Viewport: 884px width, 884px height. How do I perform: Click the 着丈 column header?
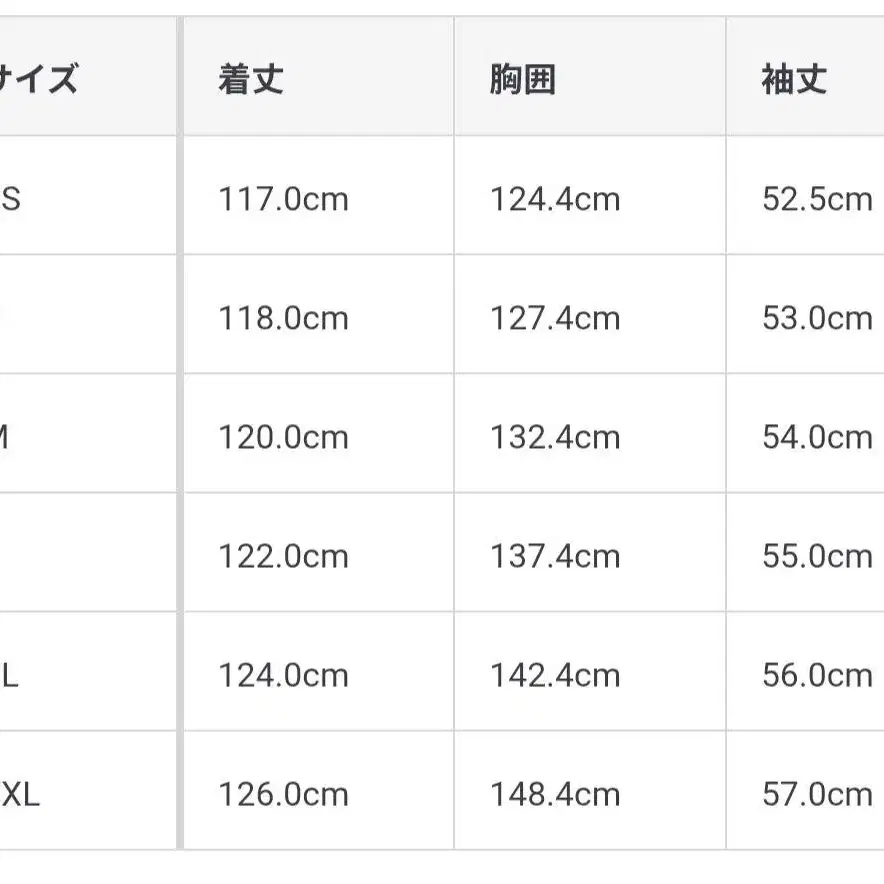coord(251,79)
